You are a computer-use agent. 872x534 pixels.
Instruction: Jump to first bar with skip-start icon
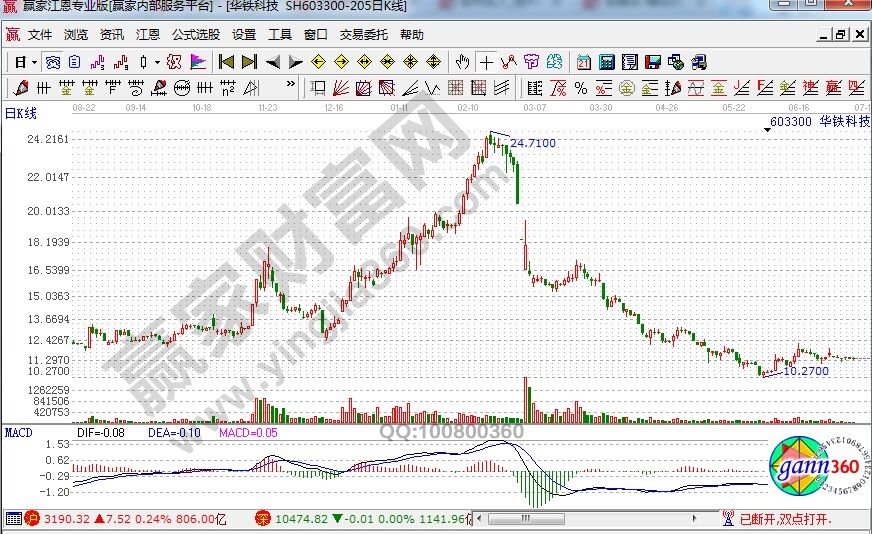(227, 62)
